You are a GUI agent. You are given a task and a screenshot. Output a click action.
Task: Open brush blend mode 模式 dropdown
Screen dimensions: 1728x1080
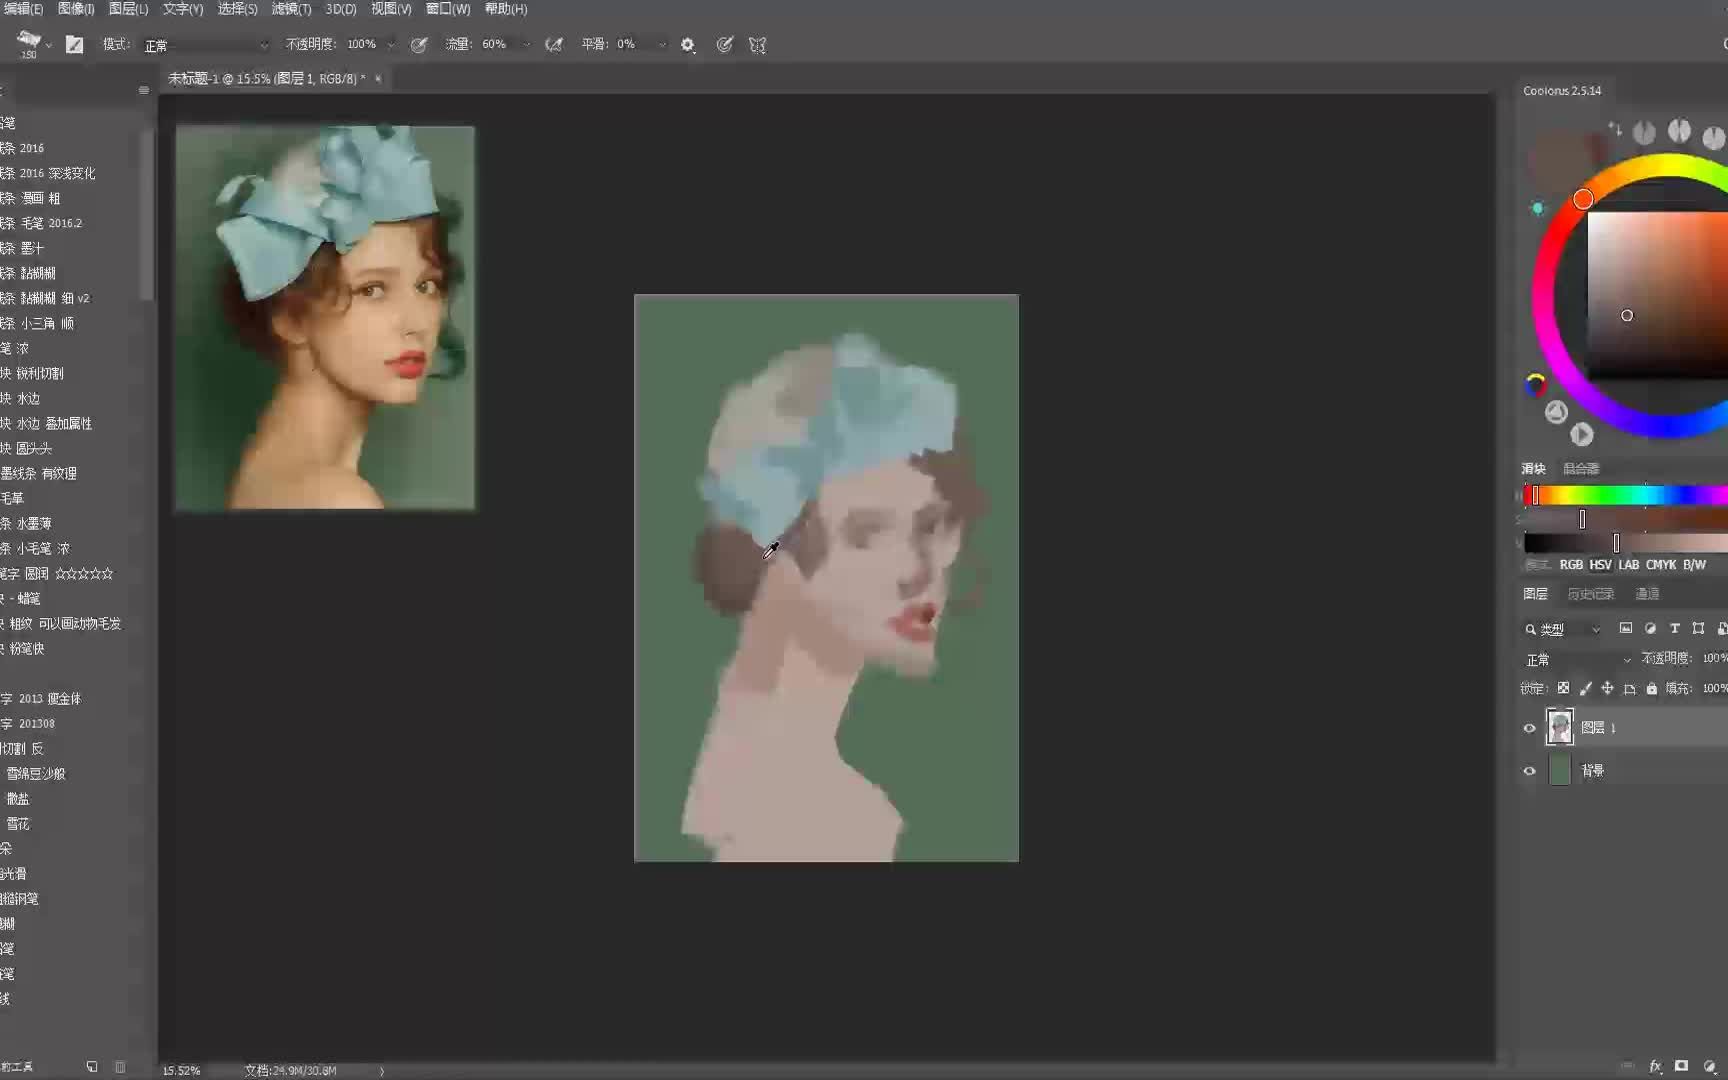coord(206,45)
